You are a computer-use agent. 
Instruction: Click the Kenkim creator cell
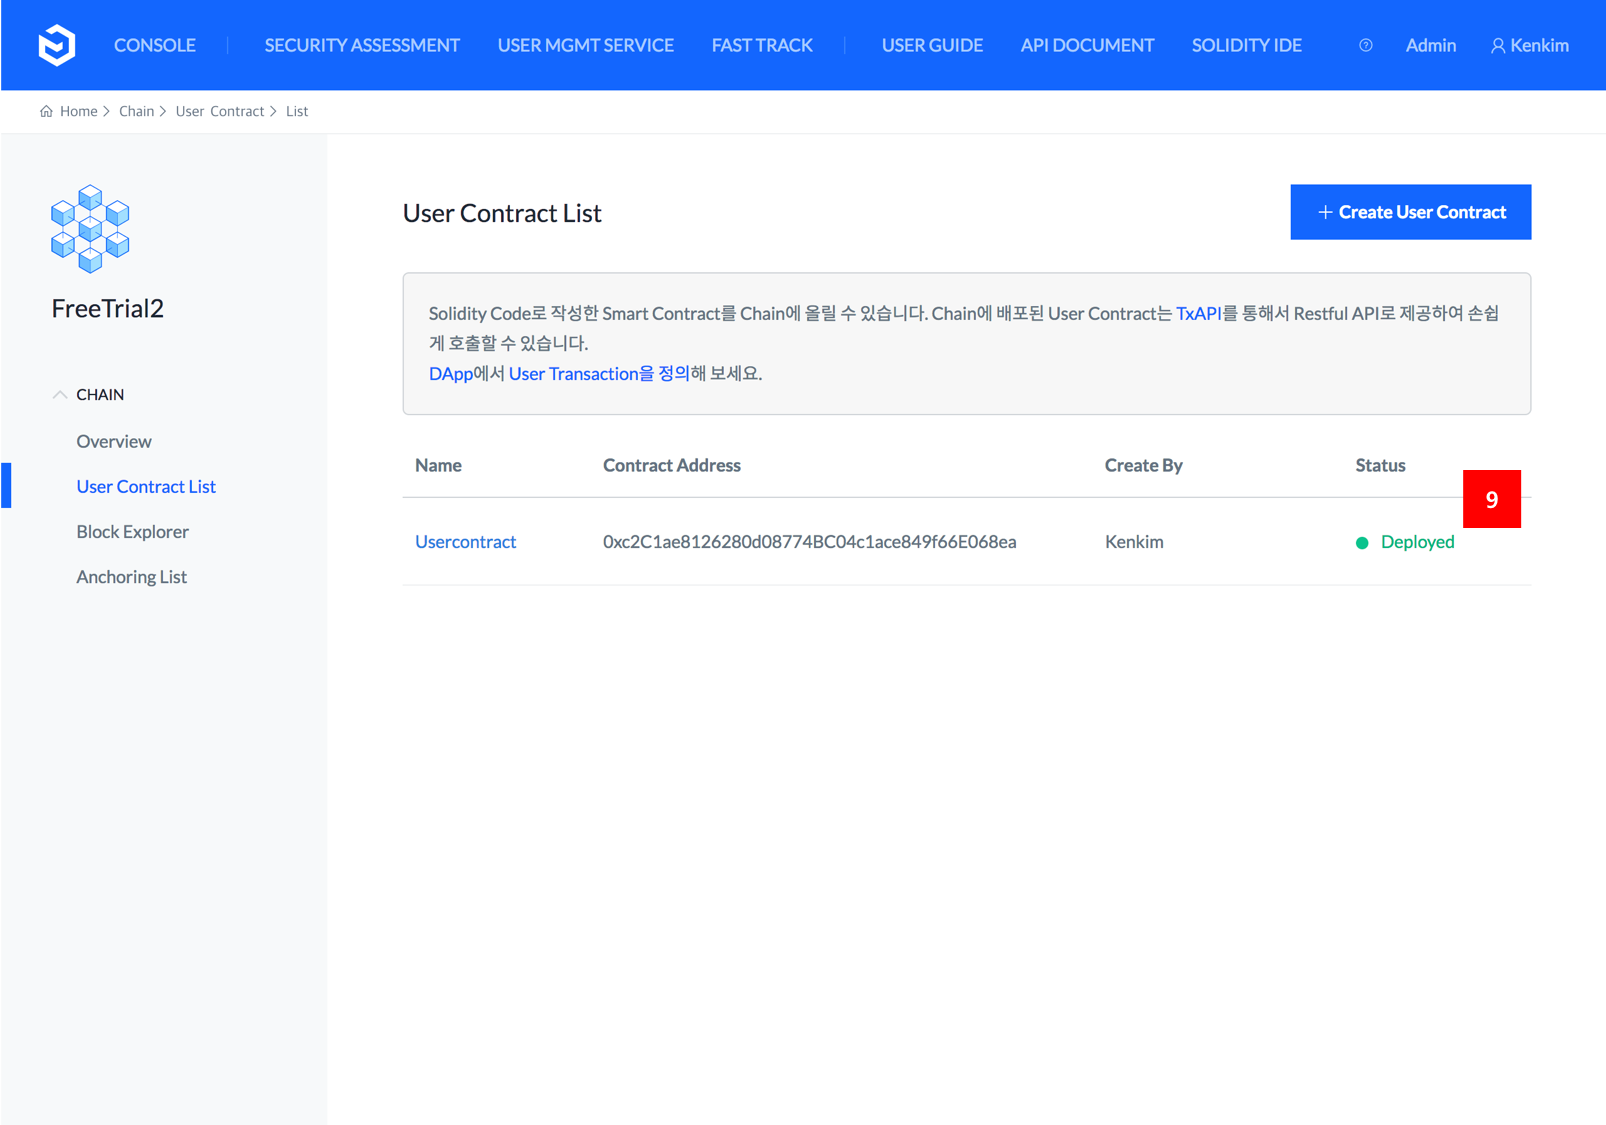(1134, 541)
